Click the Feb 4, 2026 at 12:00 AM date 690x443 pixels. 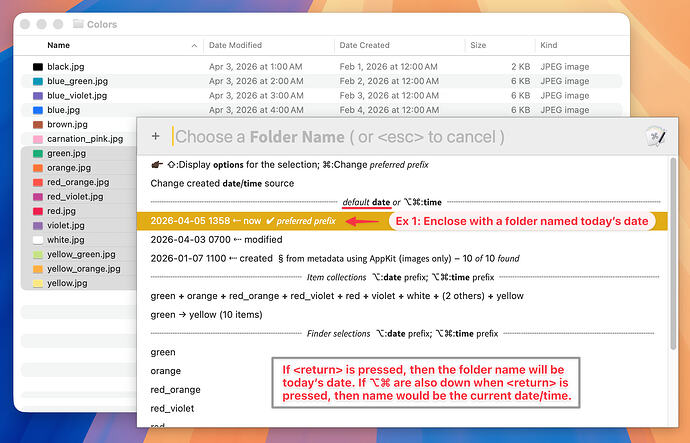click(x=389, y=110)
